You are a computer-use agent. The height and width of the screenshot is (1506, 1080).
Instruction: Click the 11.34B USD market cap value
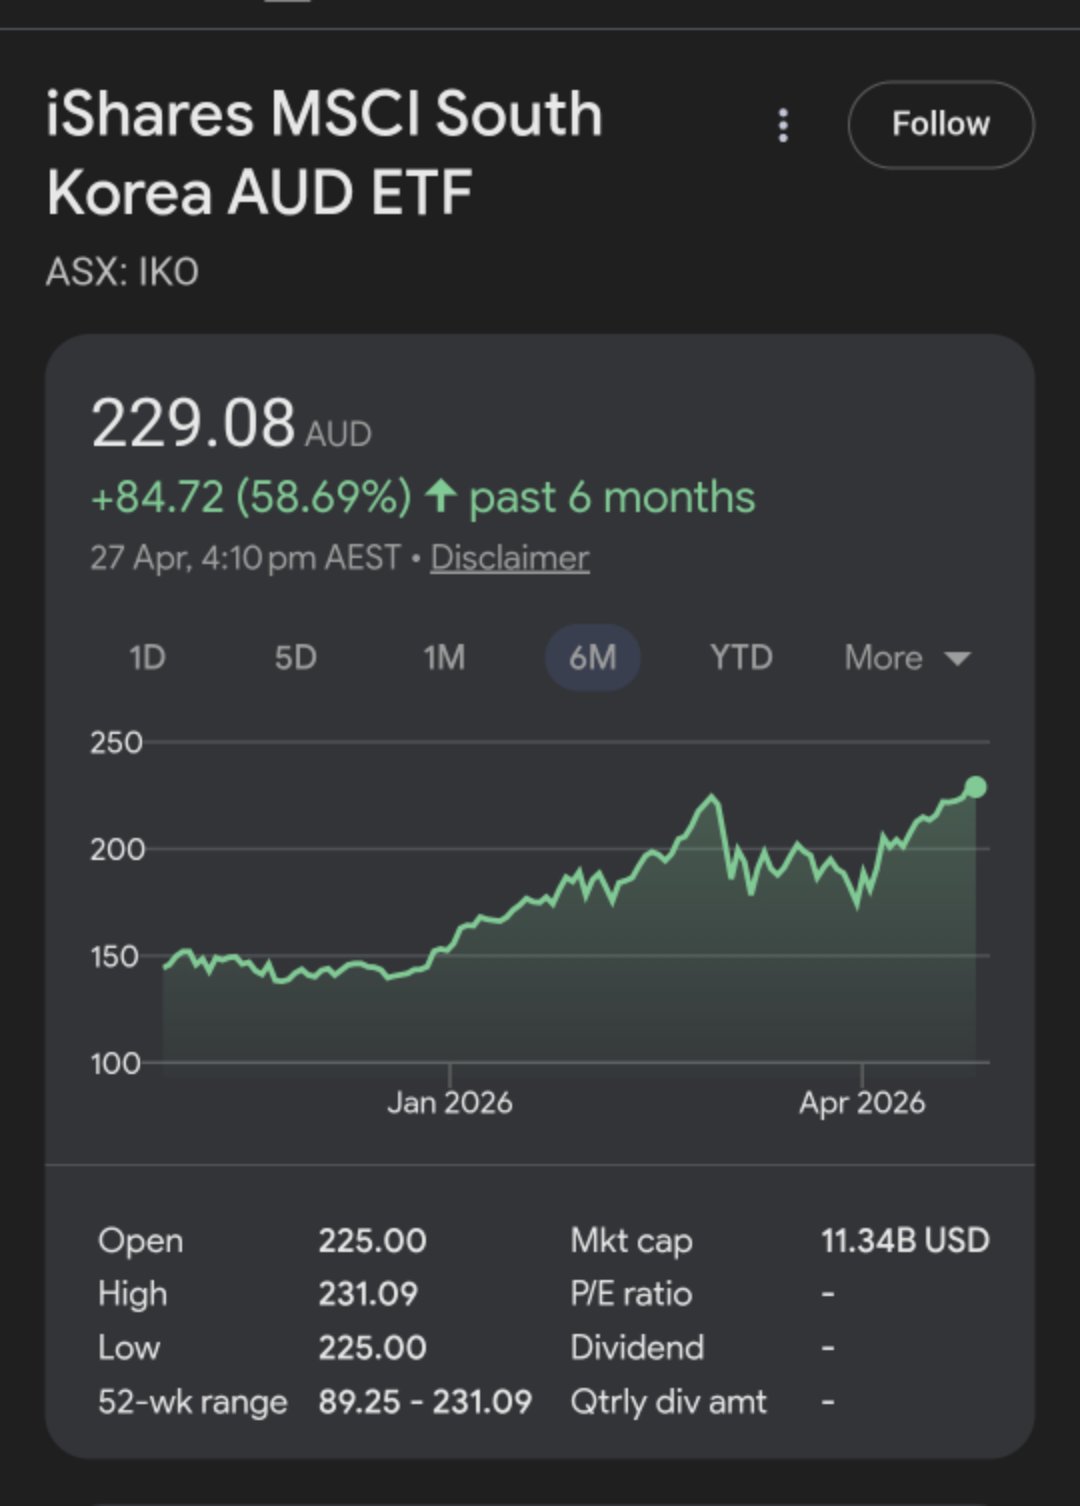[904, 1240]
